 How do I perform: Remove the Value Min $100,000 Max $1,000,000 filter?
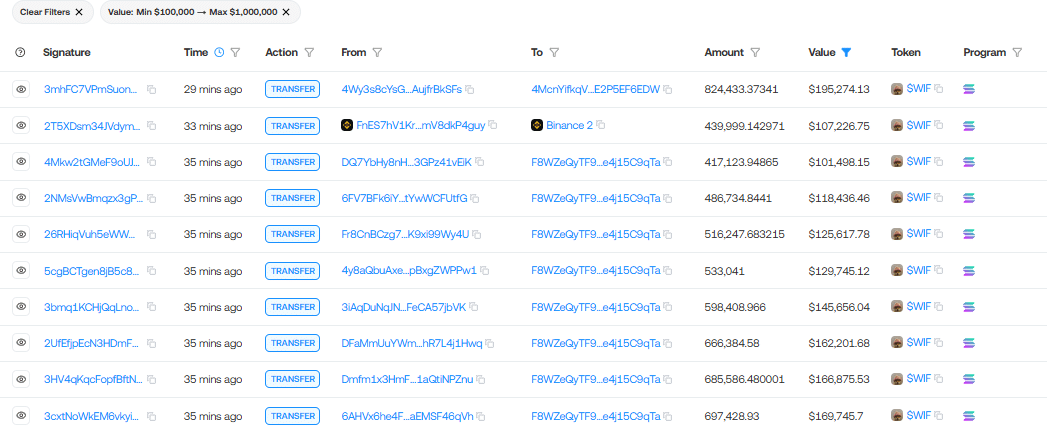coord(286,12)
